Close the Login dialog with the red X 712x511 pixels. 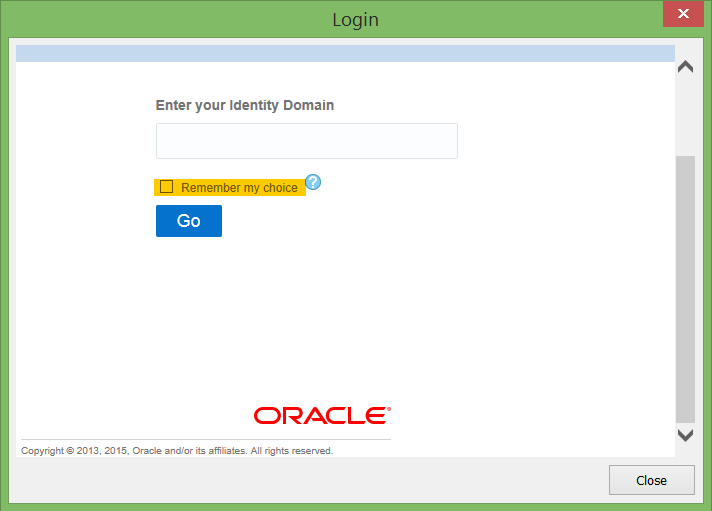click(x=683, y=14)
